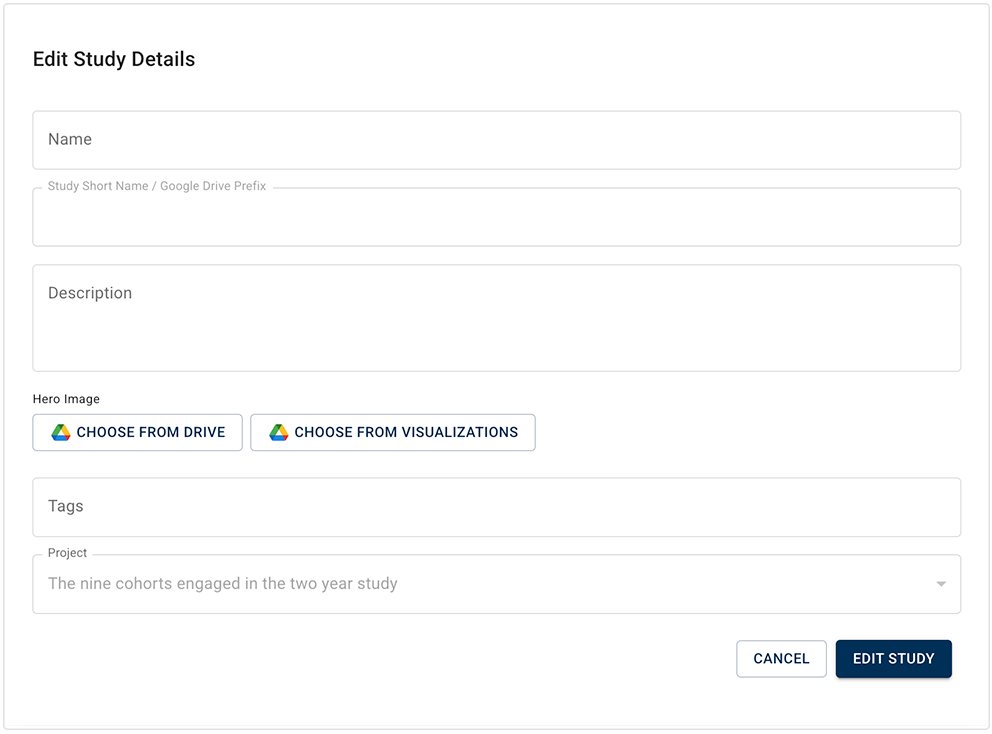Click the Project field label
The width and height of the screenshot is (992, 734).
pos(67,553)
